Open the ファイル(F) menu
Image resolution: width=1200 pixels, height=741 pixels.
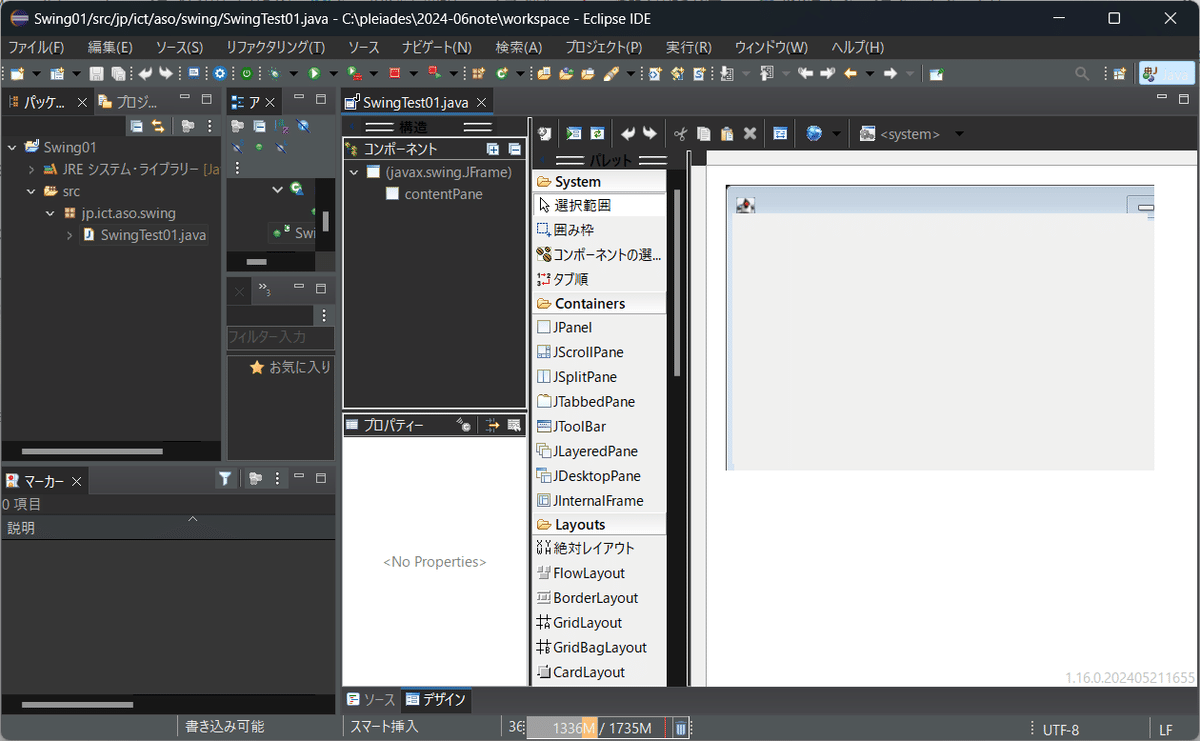point(36,47)
